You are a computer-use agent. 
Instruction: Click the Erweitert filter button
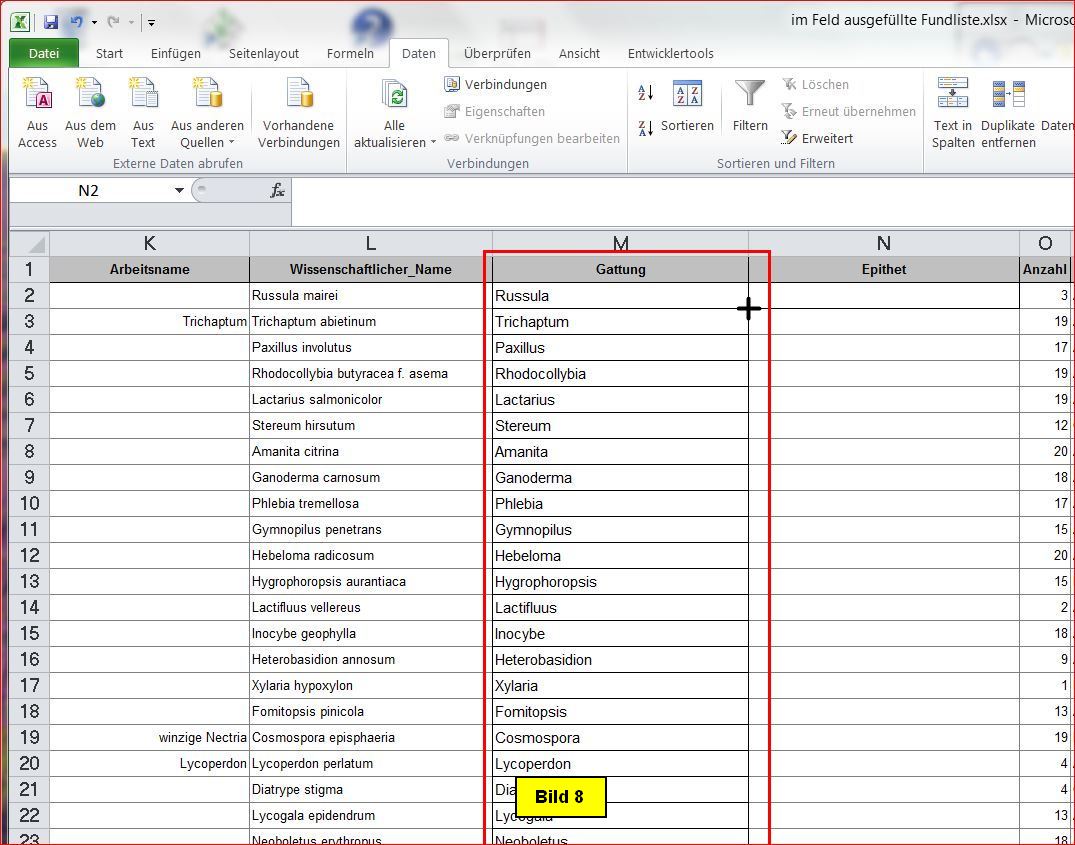tap(817, 138)
